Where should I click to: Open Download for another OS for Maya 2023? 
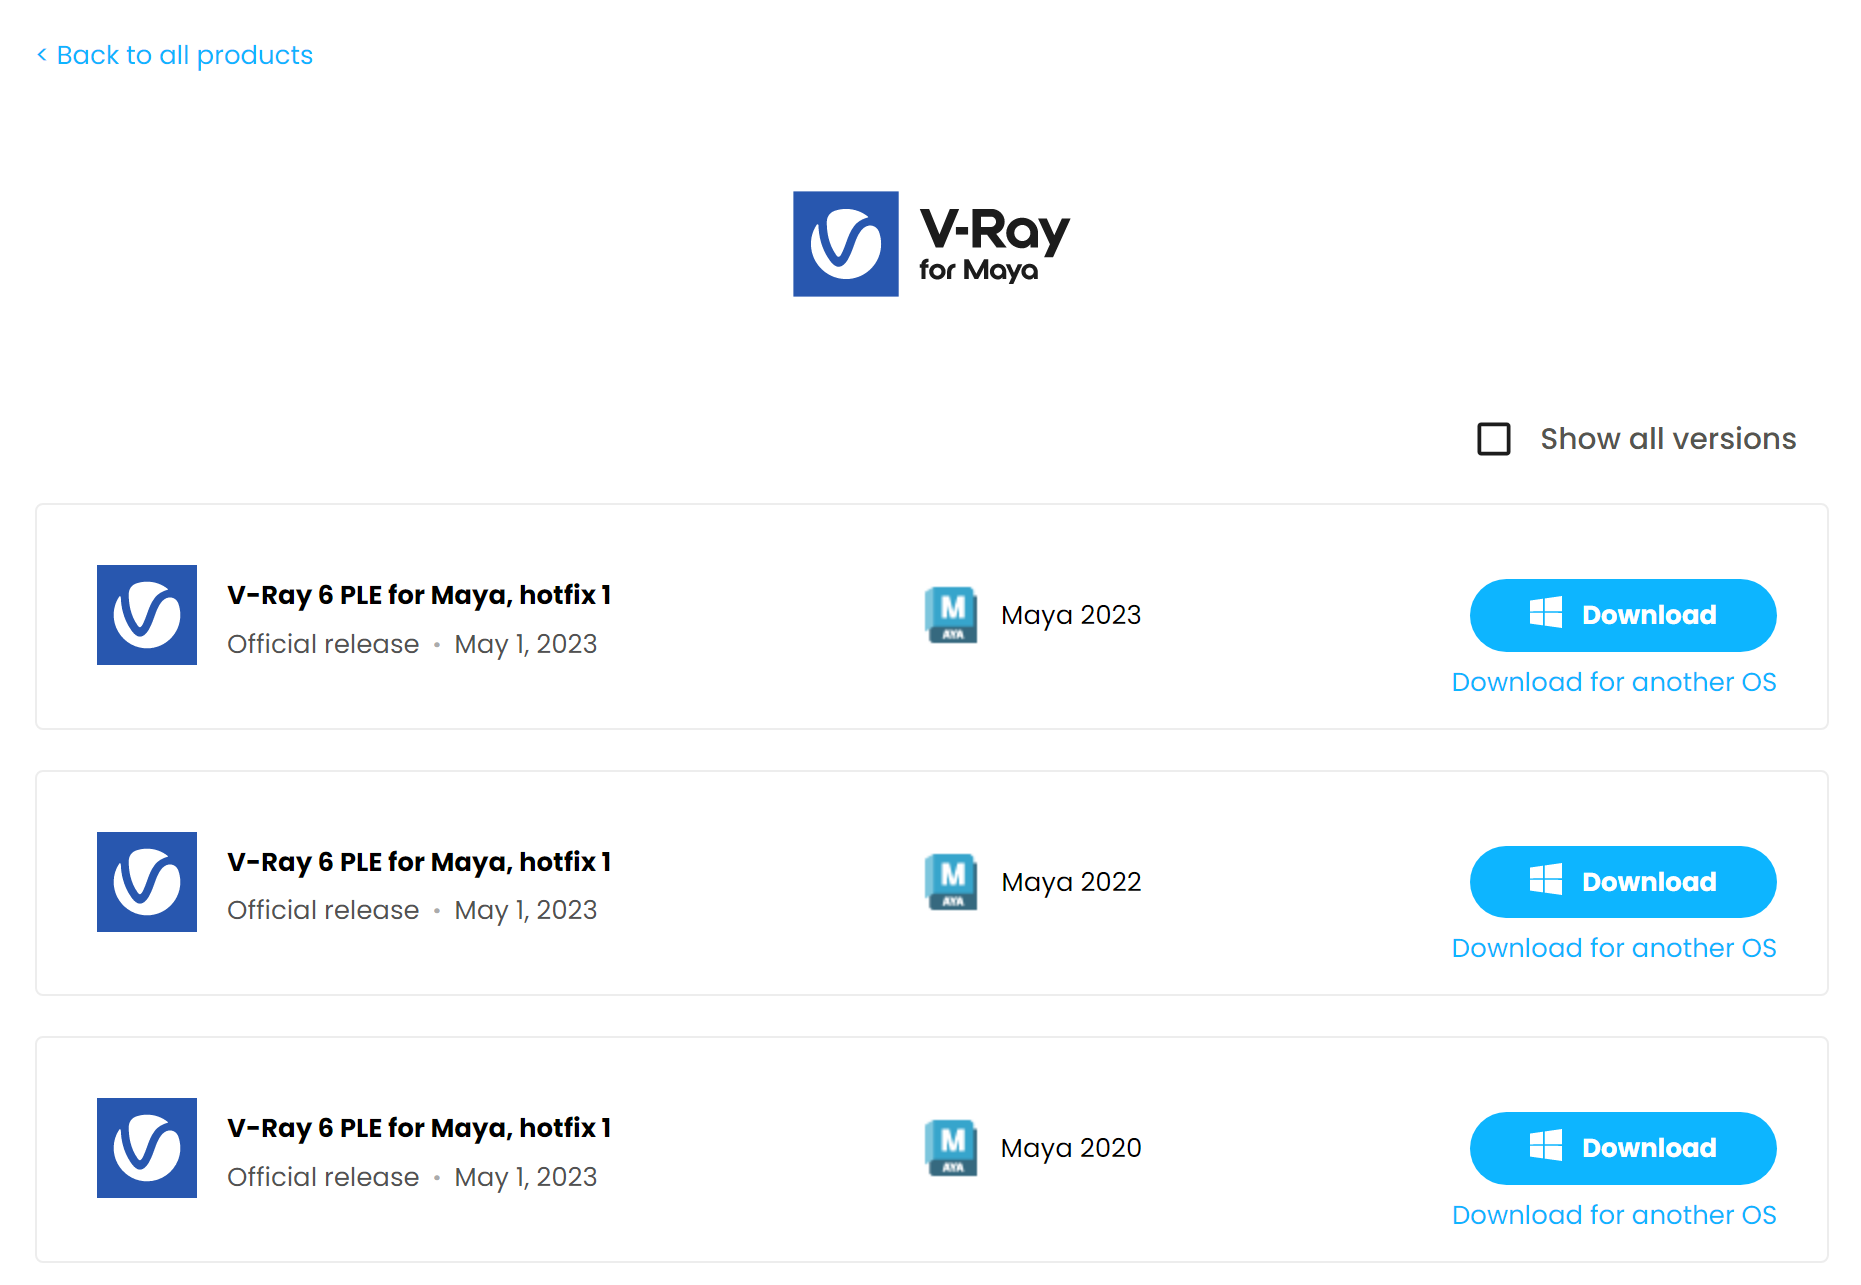coord(1614,682)
